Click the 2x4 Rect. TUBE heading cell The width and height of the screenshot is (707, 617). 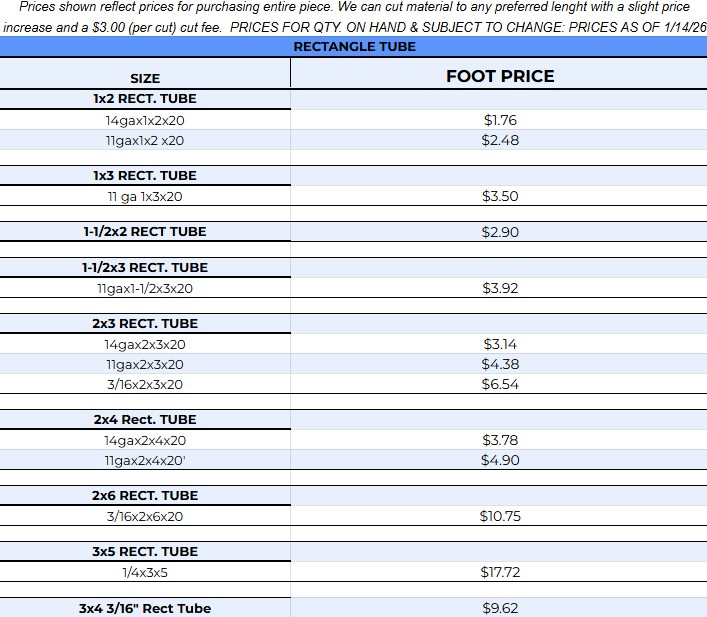pyautogui.click(x=145, y=420)
